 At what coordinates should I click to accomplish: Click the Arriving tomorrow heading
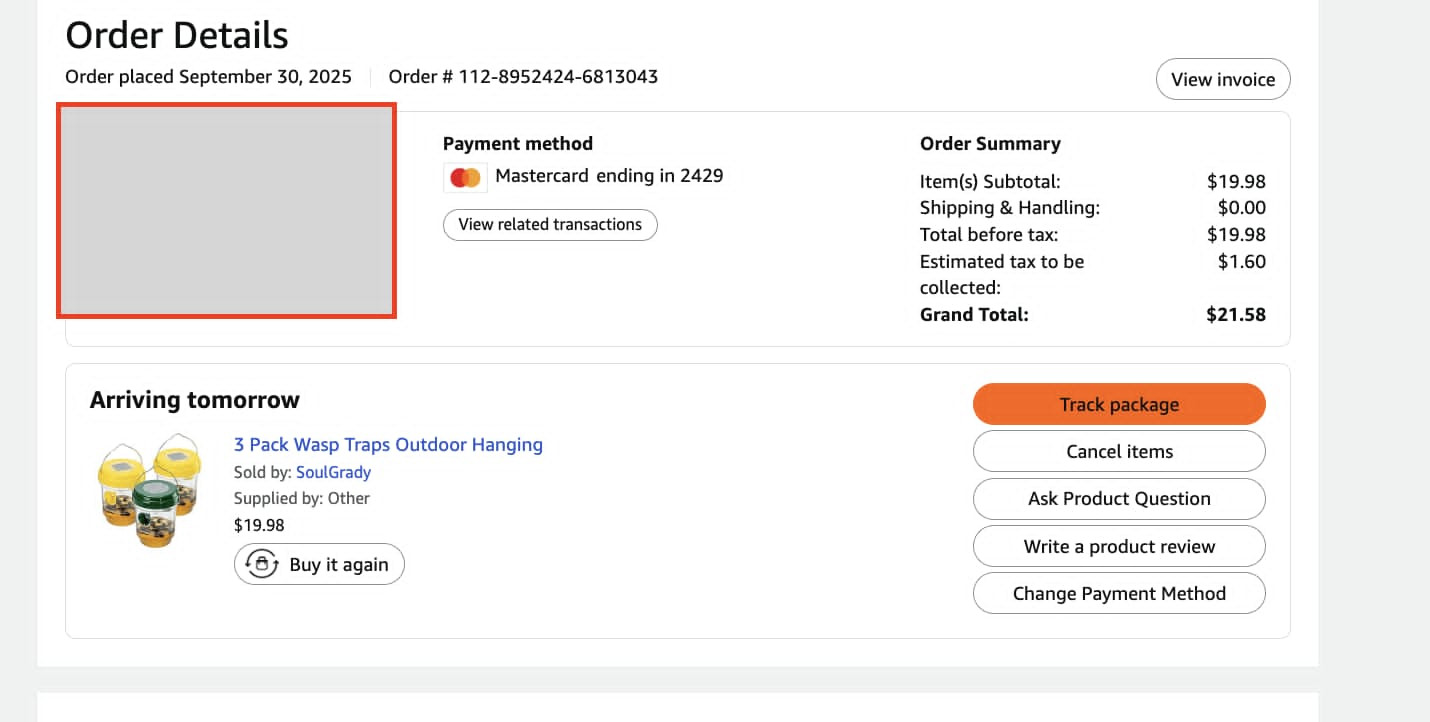click(195, 400)
